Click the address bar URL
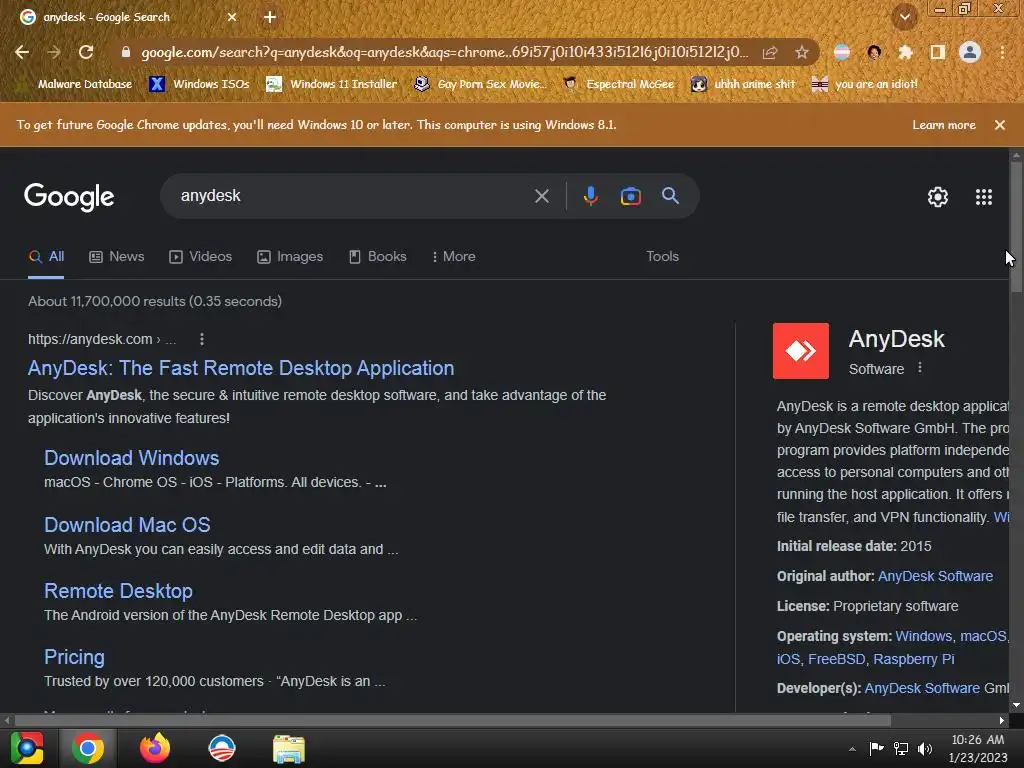The image size is (1024, 768). 444,52
